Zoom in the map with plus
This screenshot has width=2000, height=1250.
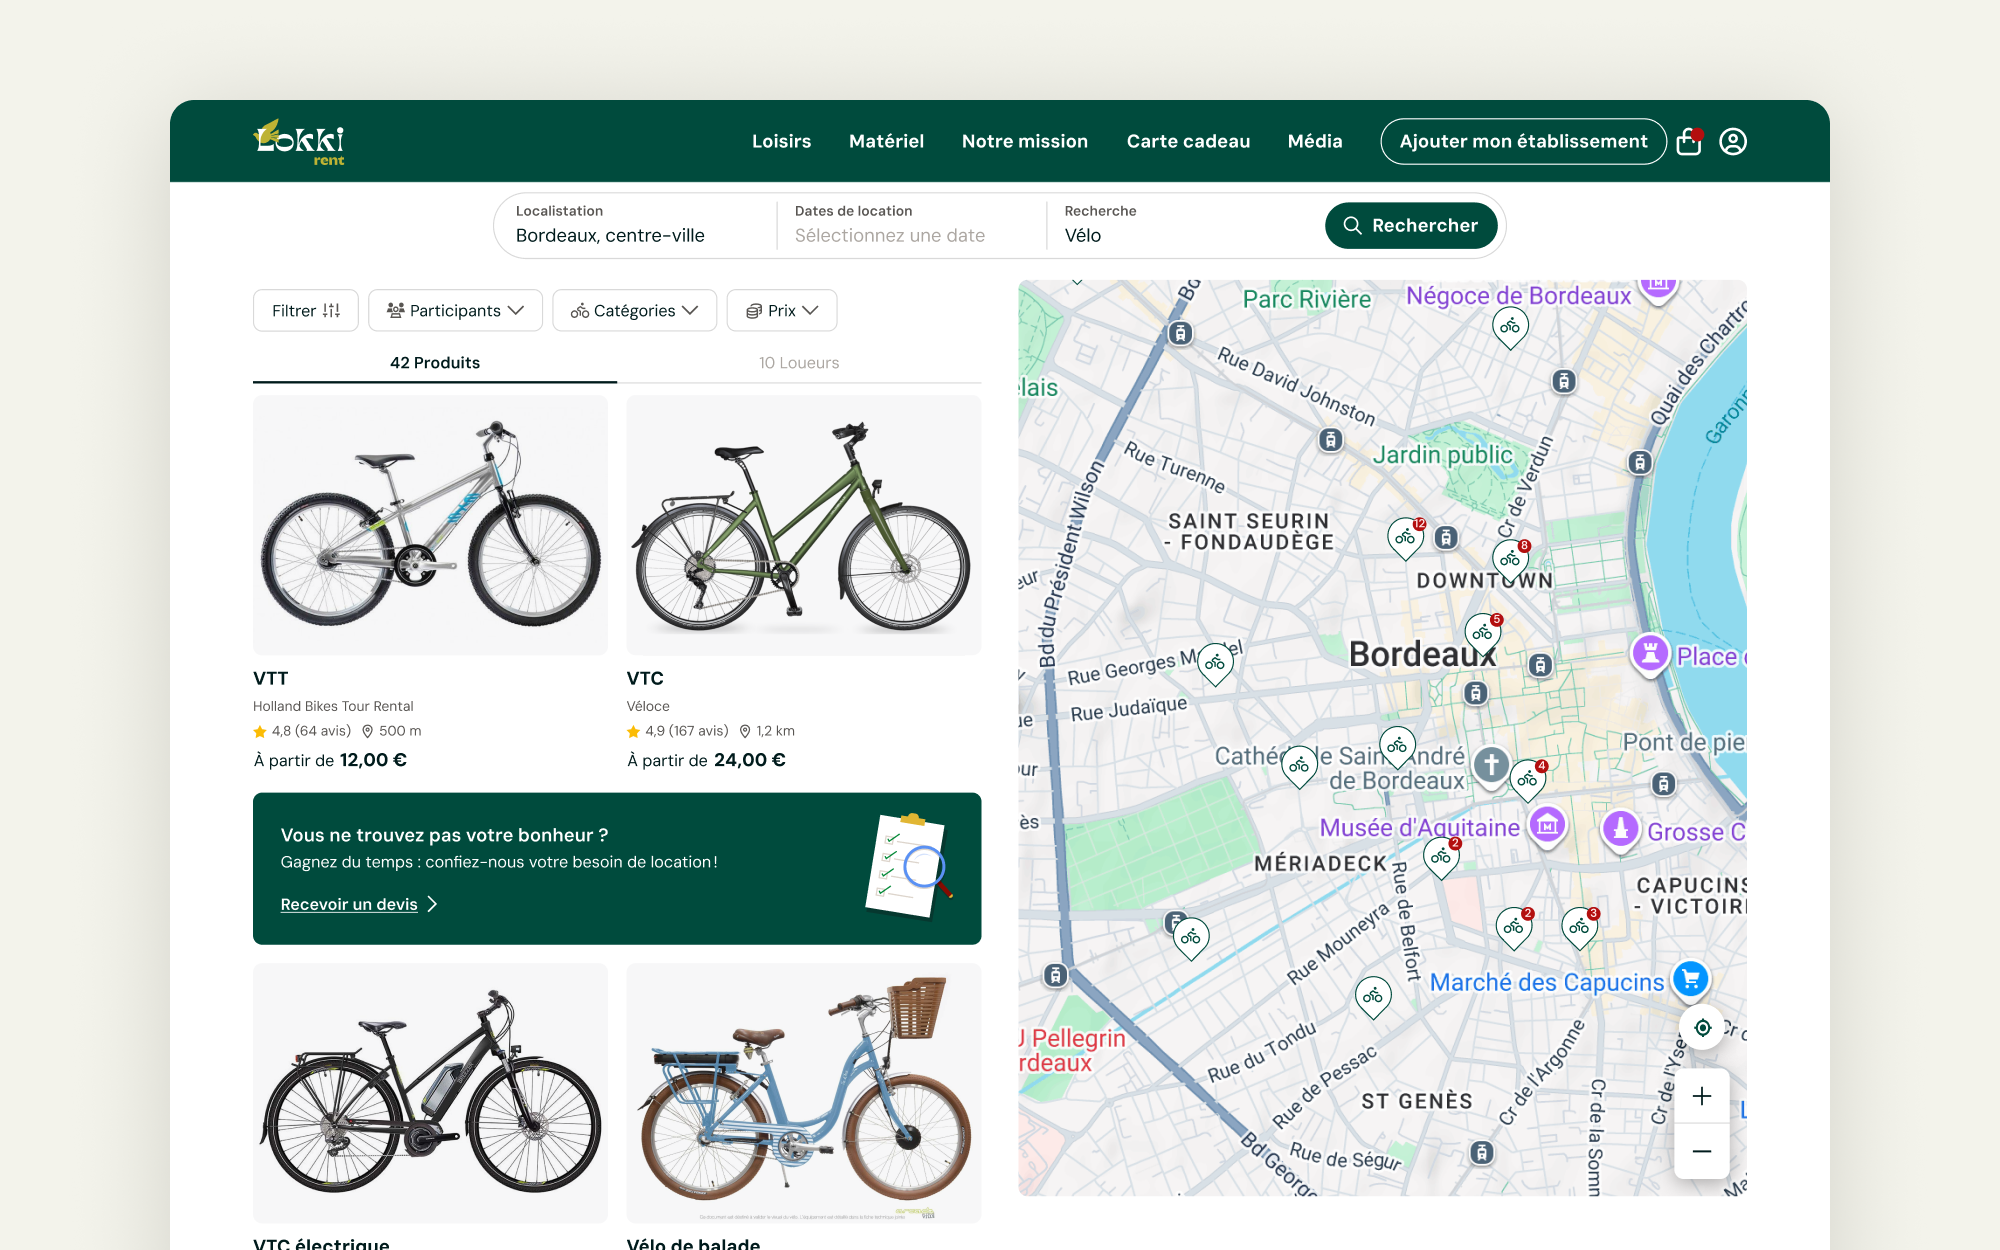[x=1702, y=1096]
